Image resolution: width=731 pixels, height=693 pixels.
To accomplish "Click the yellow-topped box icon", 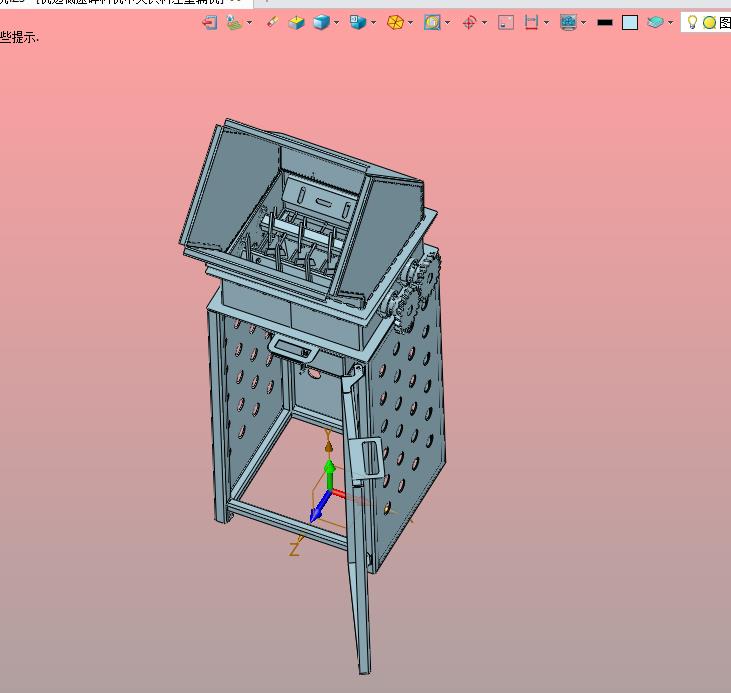I will (296, 22).
